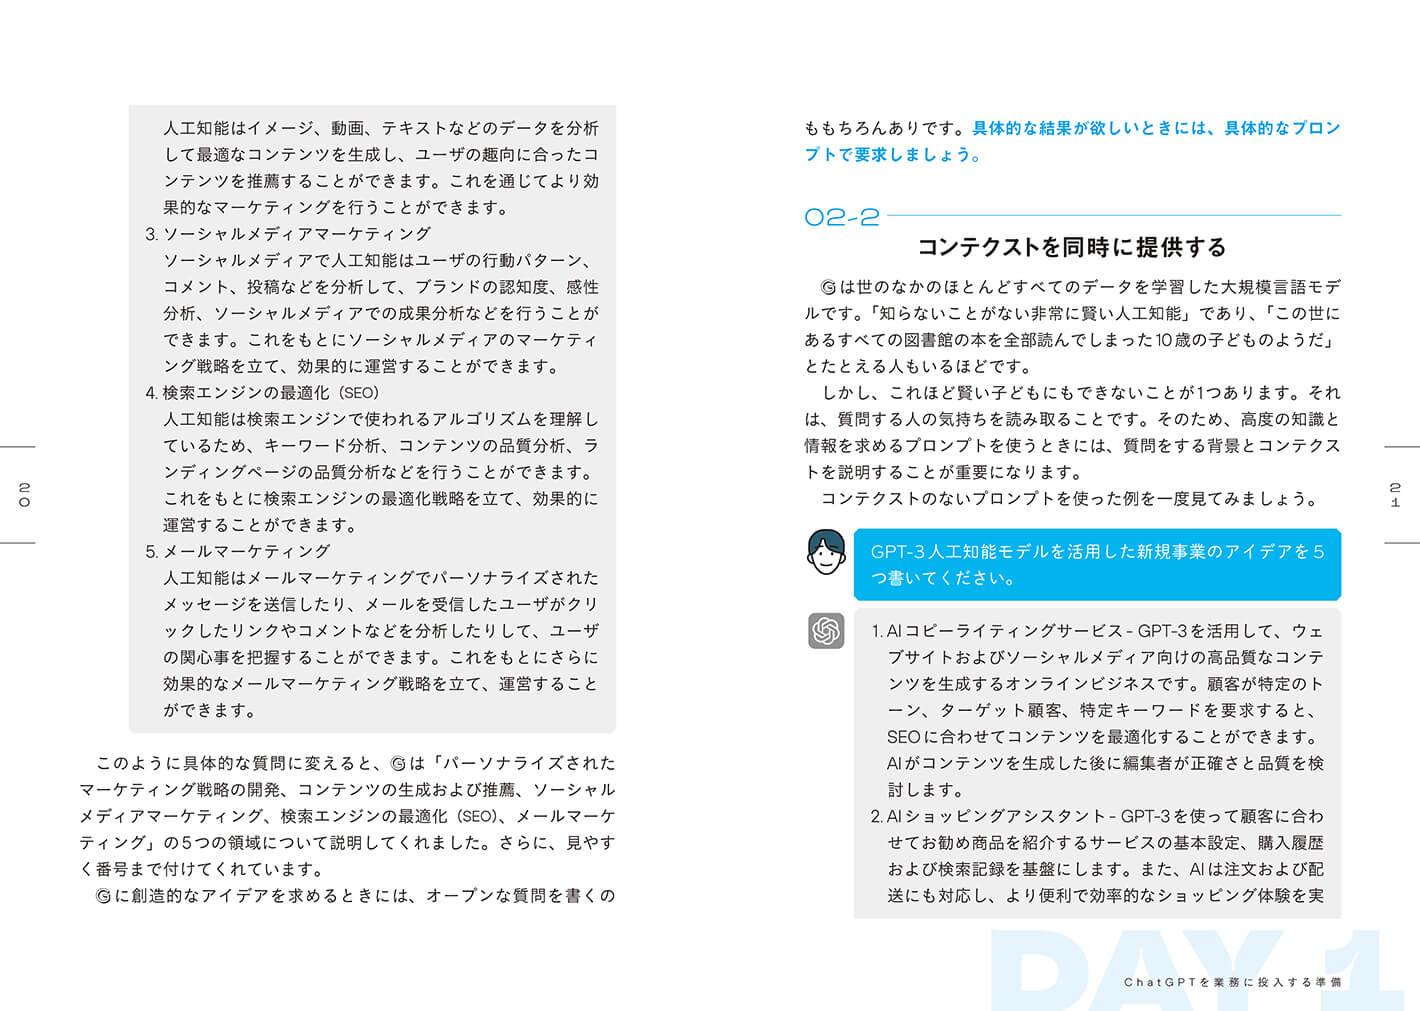This screenshot has height=1011, width=1420.
Task: Click the line starting に創造的なアイデアを求める
Action: 355,896
